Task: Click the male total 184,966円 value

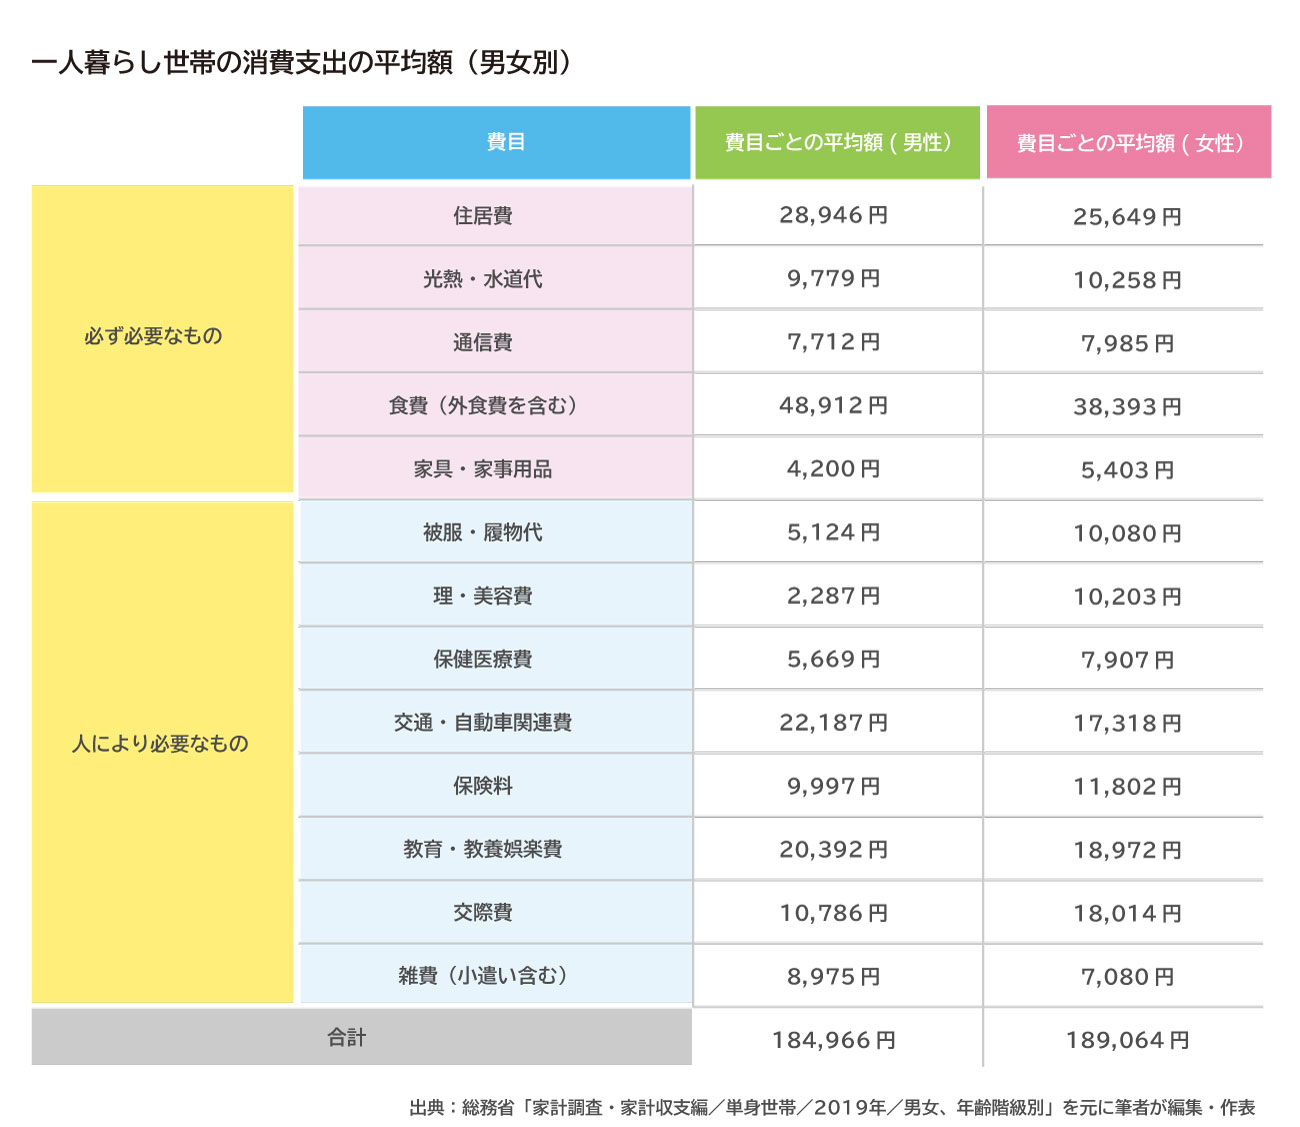Action: (x=833, y=1040)
